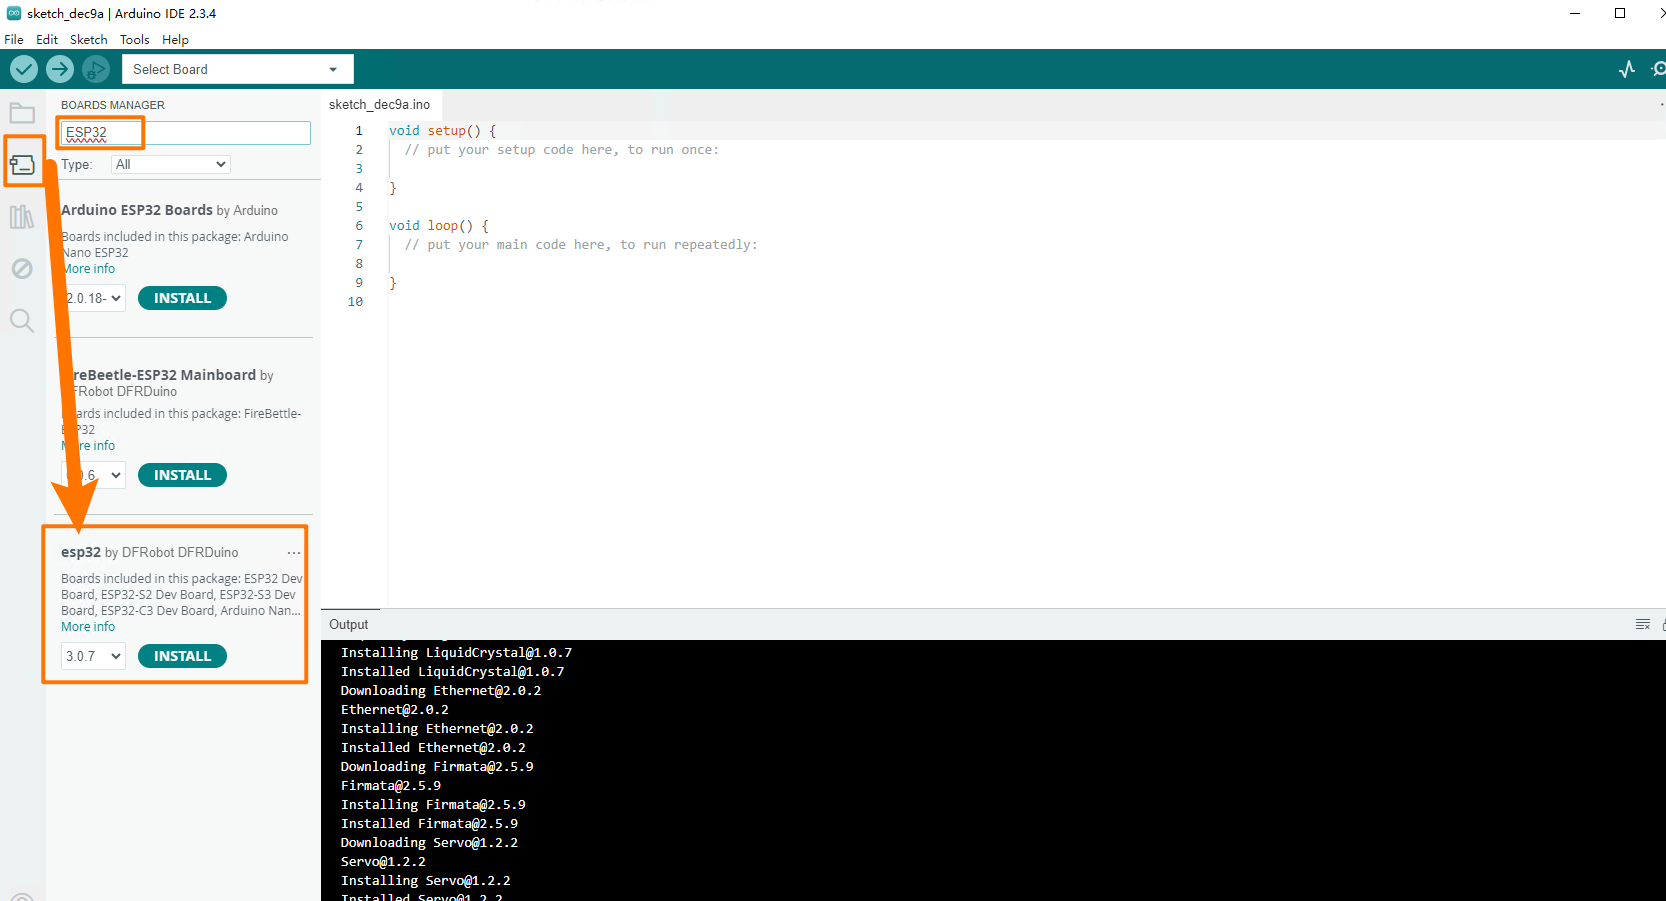Open the Sketch menu
The image size is (1666, 901).
(89, 40)
